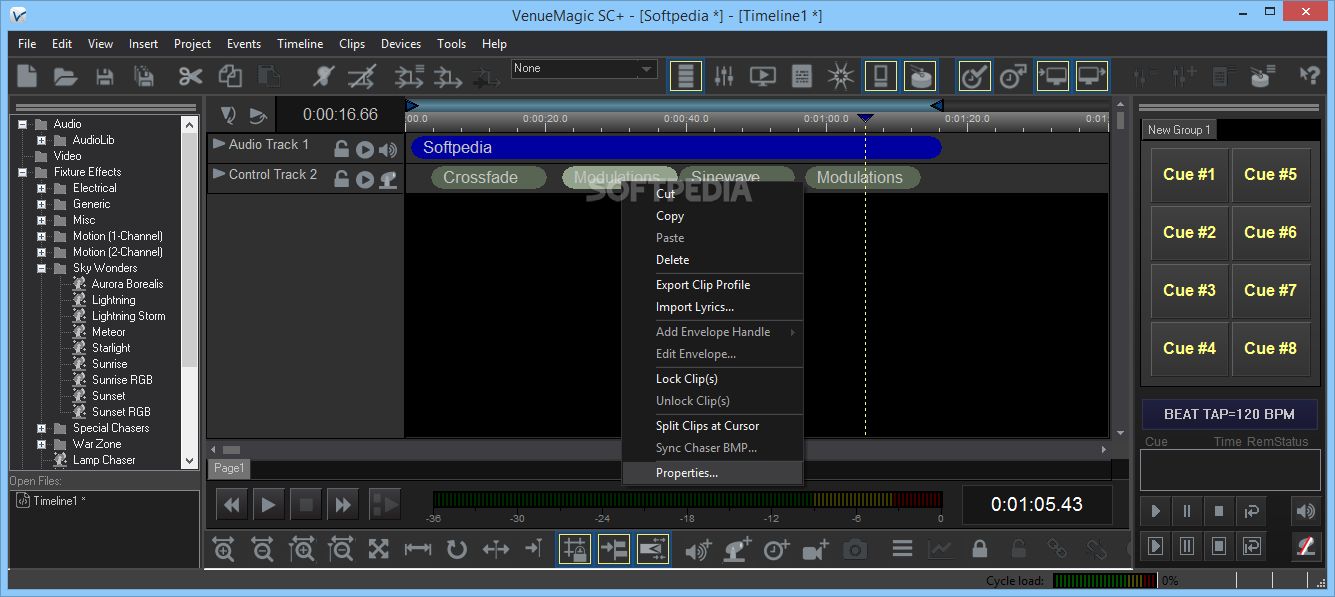Expand the Audio Track 1 disclosure triangle

219,144
